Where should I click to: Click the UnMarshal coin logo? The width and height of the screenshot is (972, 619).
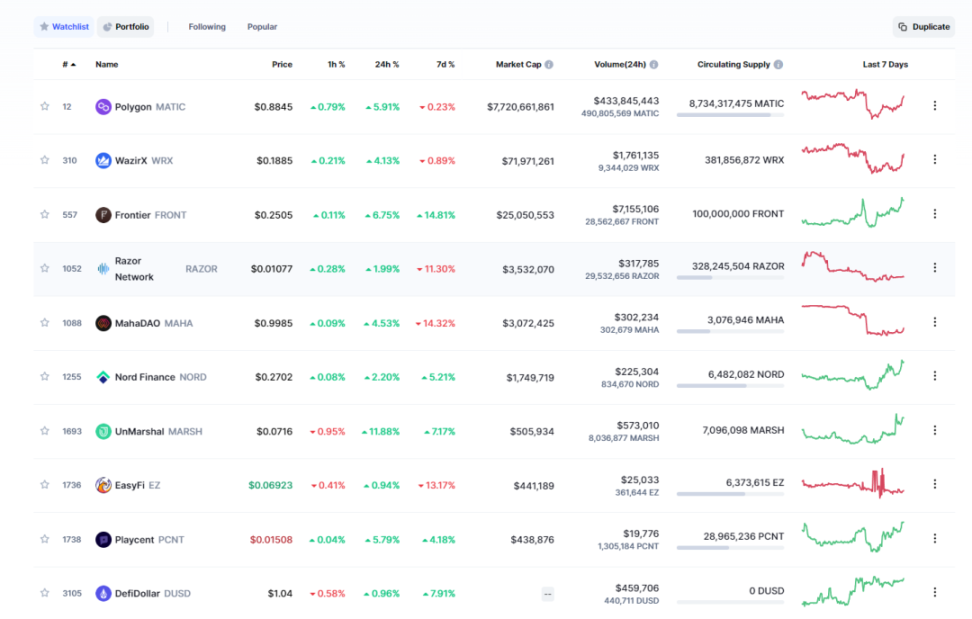pos(103,431)
